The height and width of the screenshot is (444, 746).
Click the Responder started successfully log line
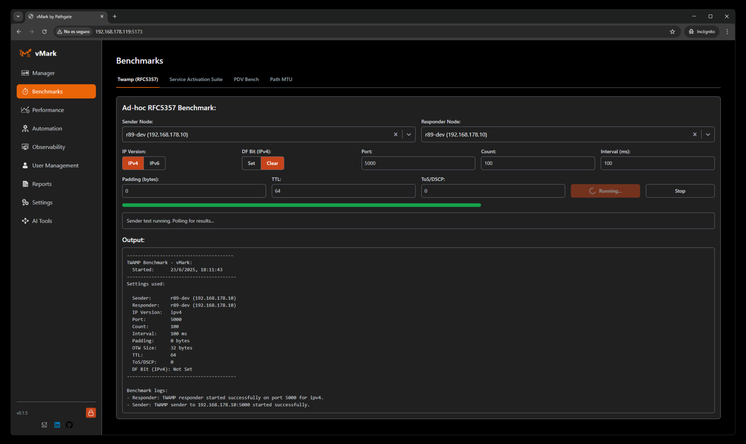[x=225, y=397]
